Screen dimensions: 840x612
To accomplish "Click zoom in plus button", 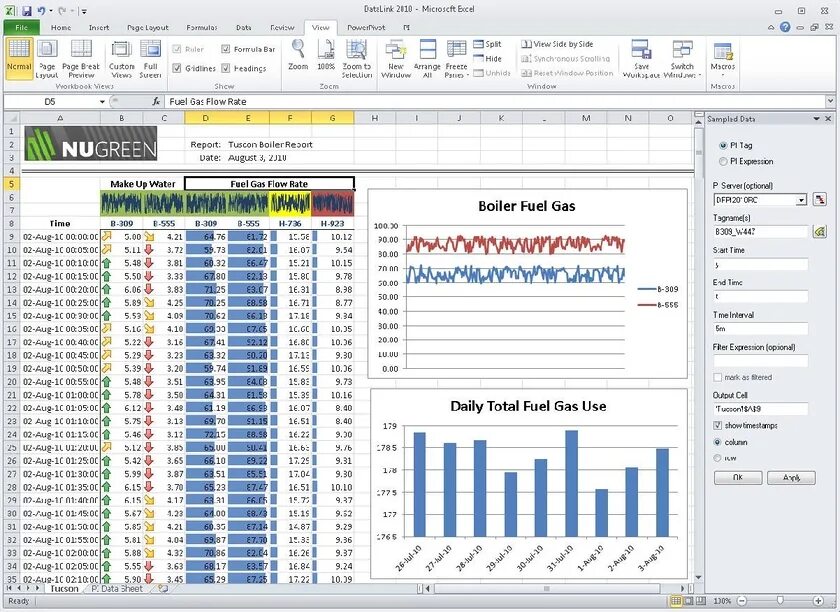I will pyautogui.click(x=818, y=601).
